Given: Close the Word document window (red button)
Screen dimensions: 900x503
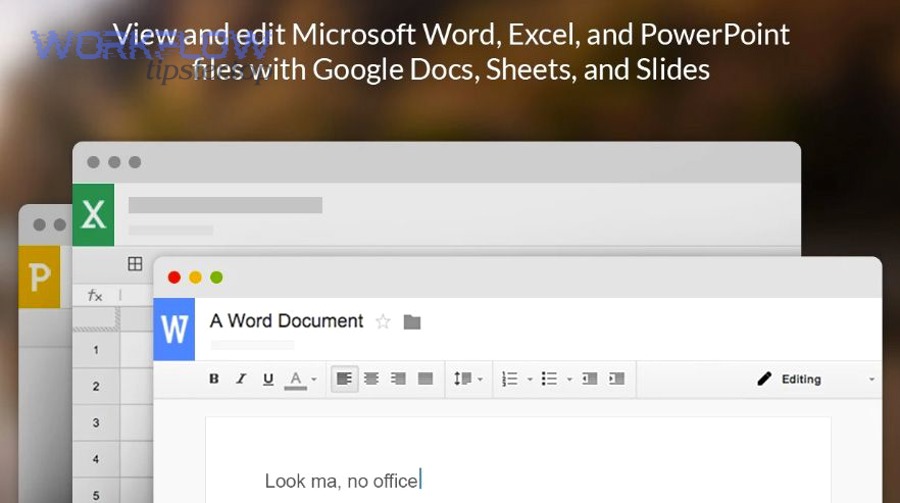Looking at the screenshot, I should pyautogui.click(x=174, y=277).
